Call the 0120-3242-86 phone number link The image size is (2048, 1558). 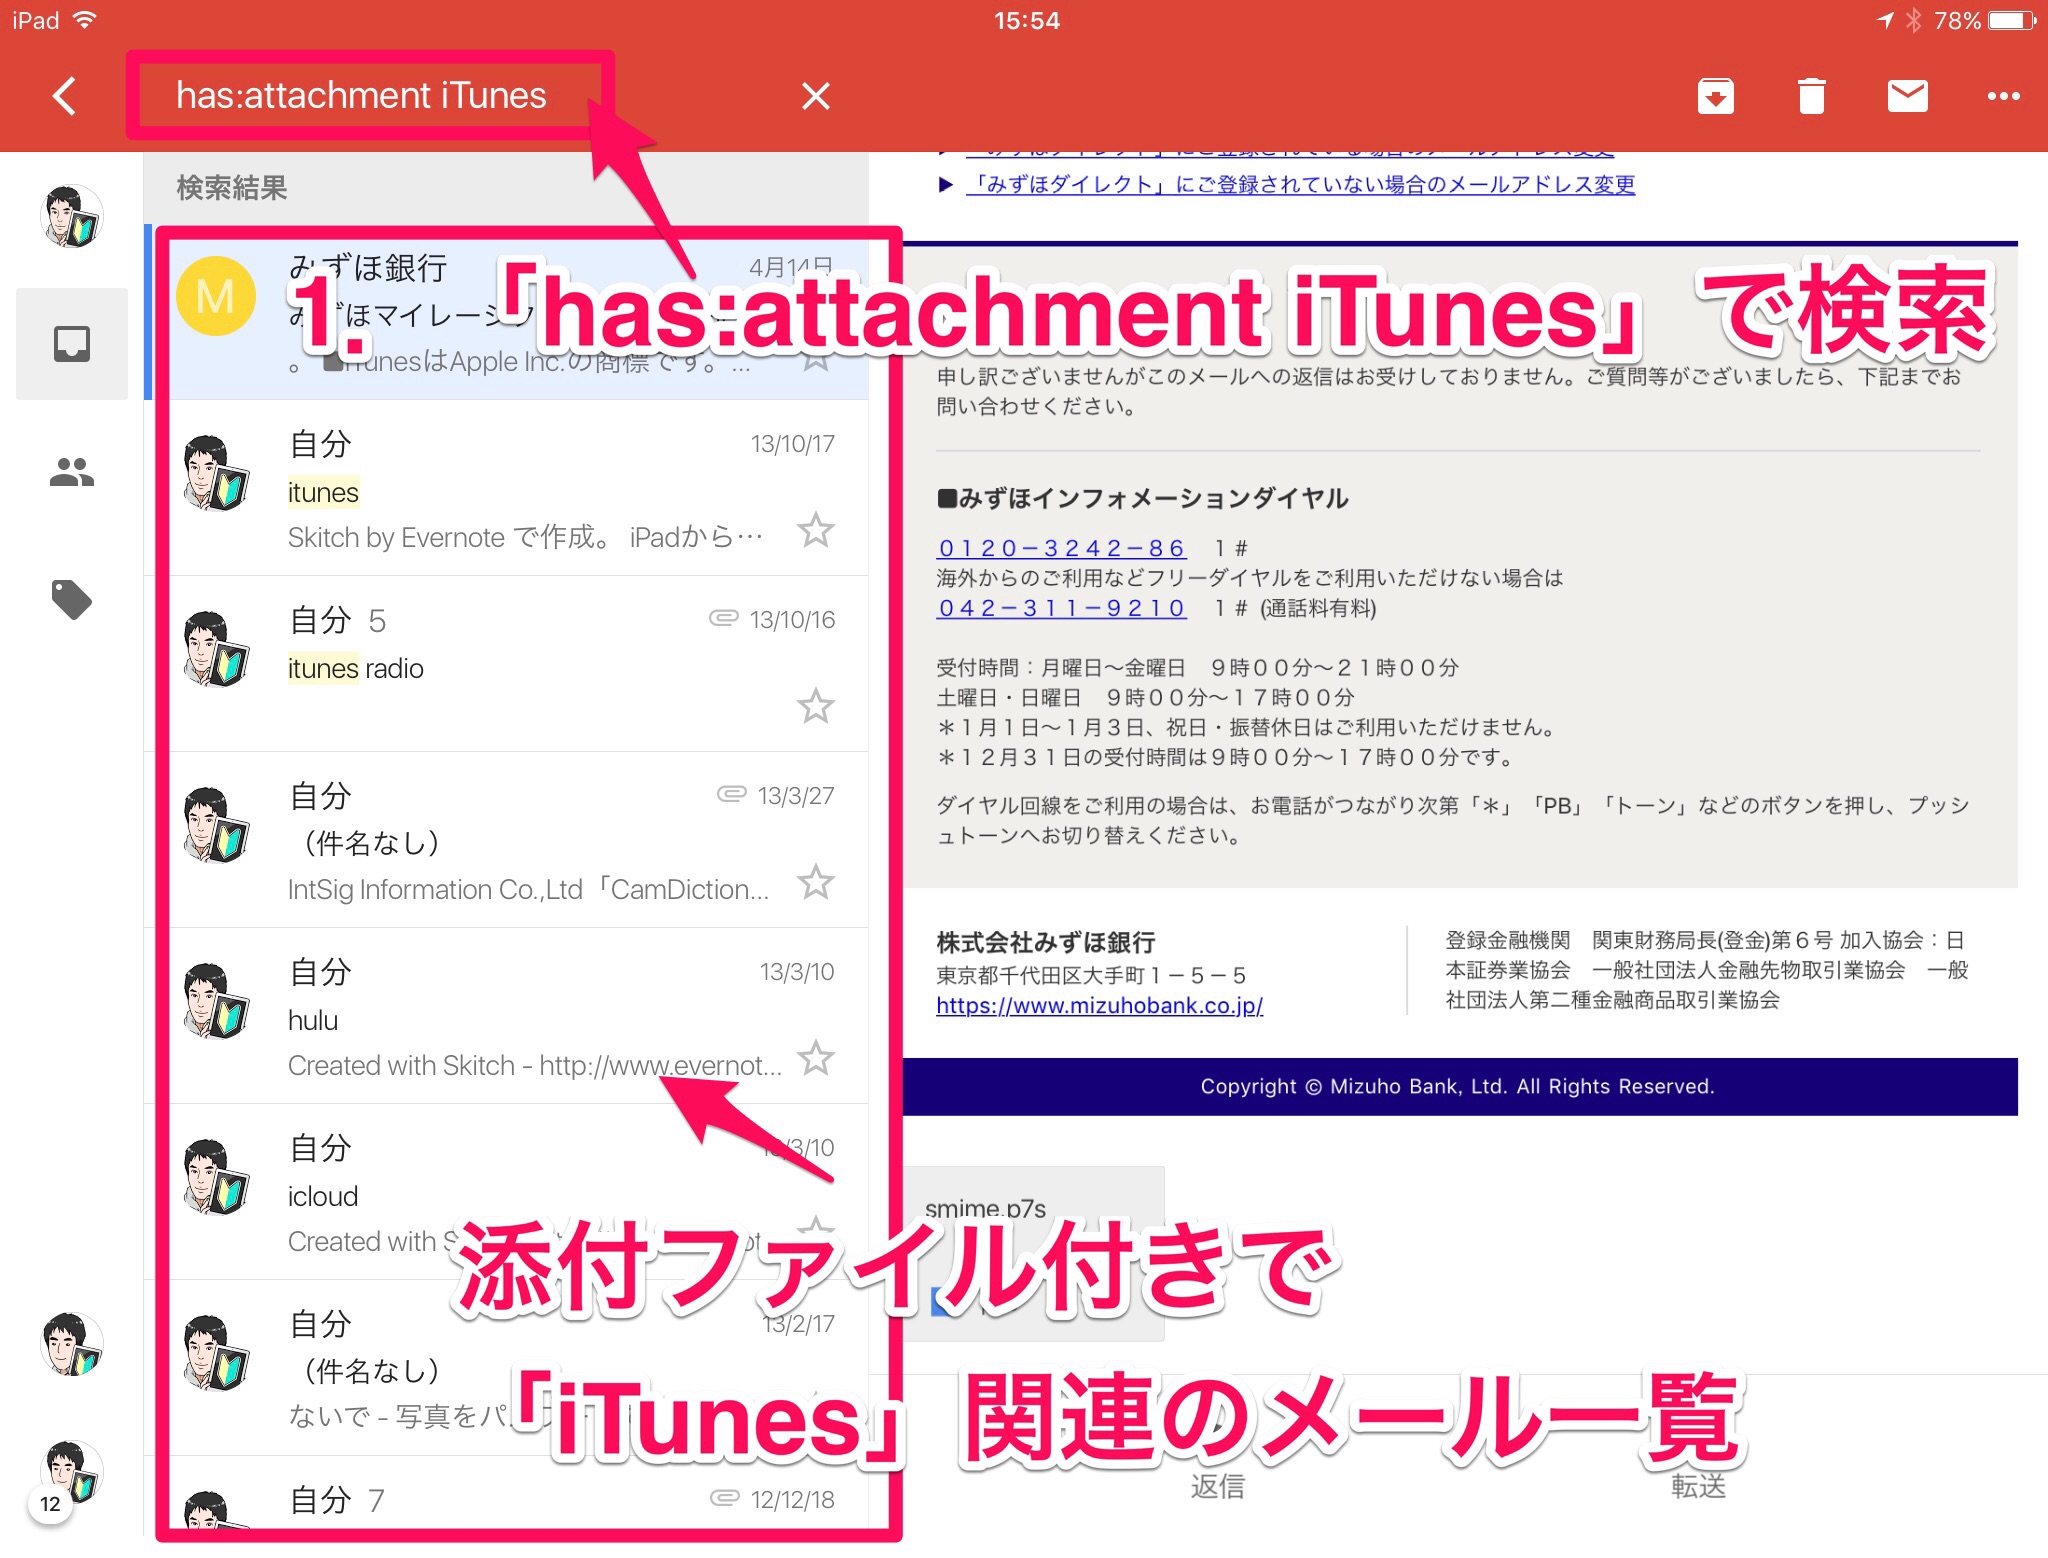click(1061, 548)
